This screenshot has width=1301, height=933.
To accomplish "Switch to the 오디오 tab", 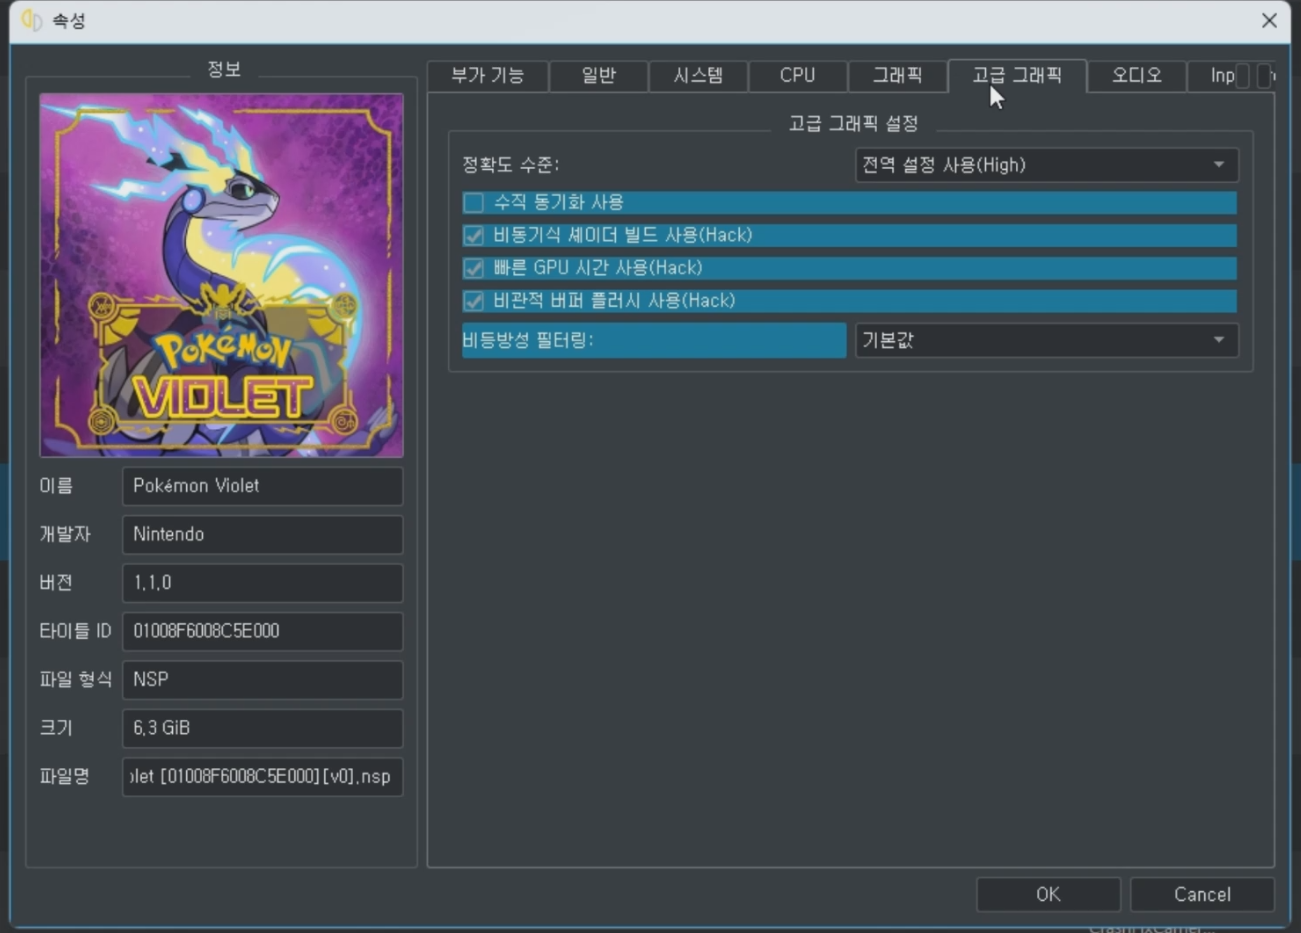I will (x=1137, y=76).
